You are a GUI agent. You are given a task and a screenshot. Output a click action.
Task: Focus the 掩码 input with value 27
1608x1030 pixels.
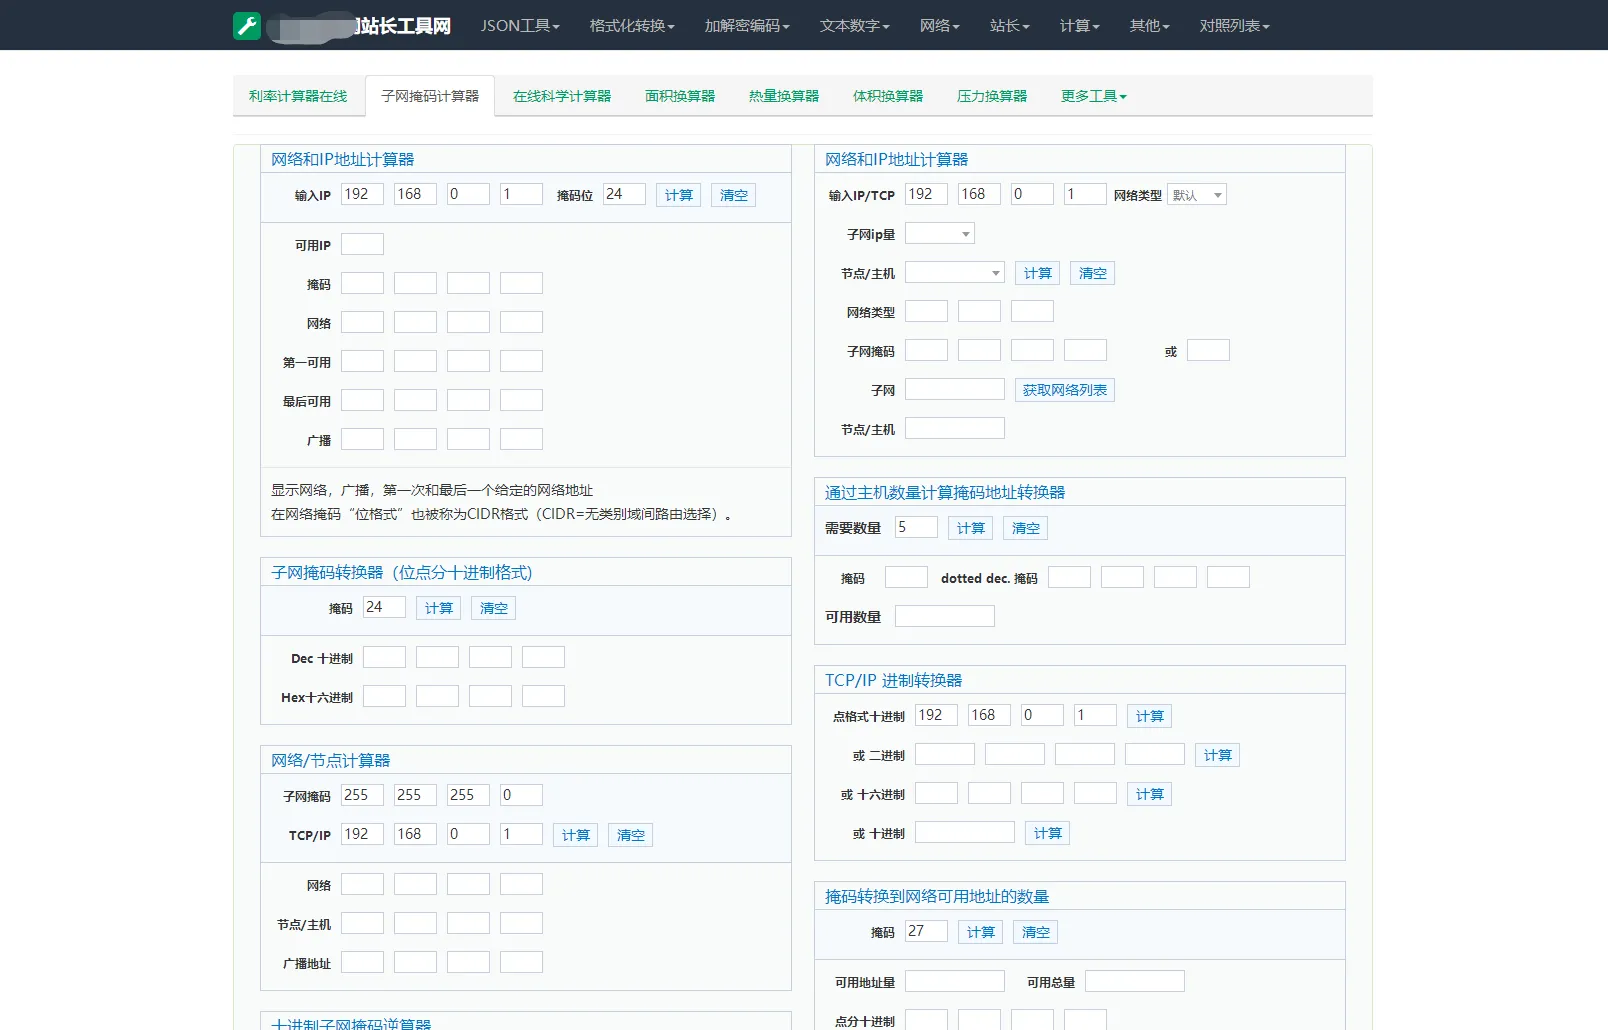click(926, 931)
